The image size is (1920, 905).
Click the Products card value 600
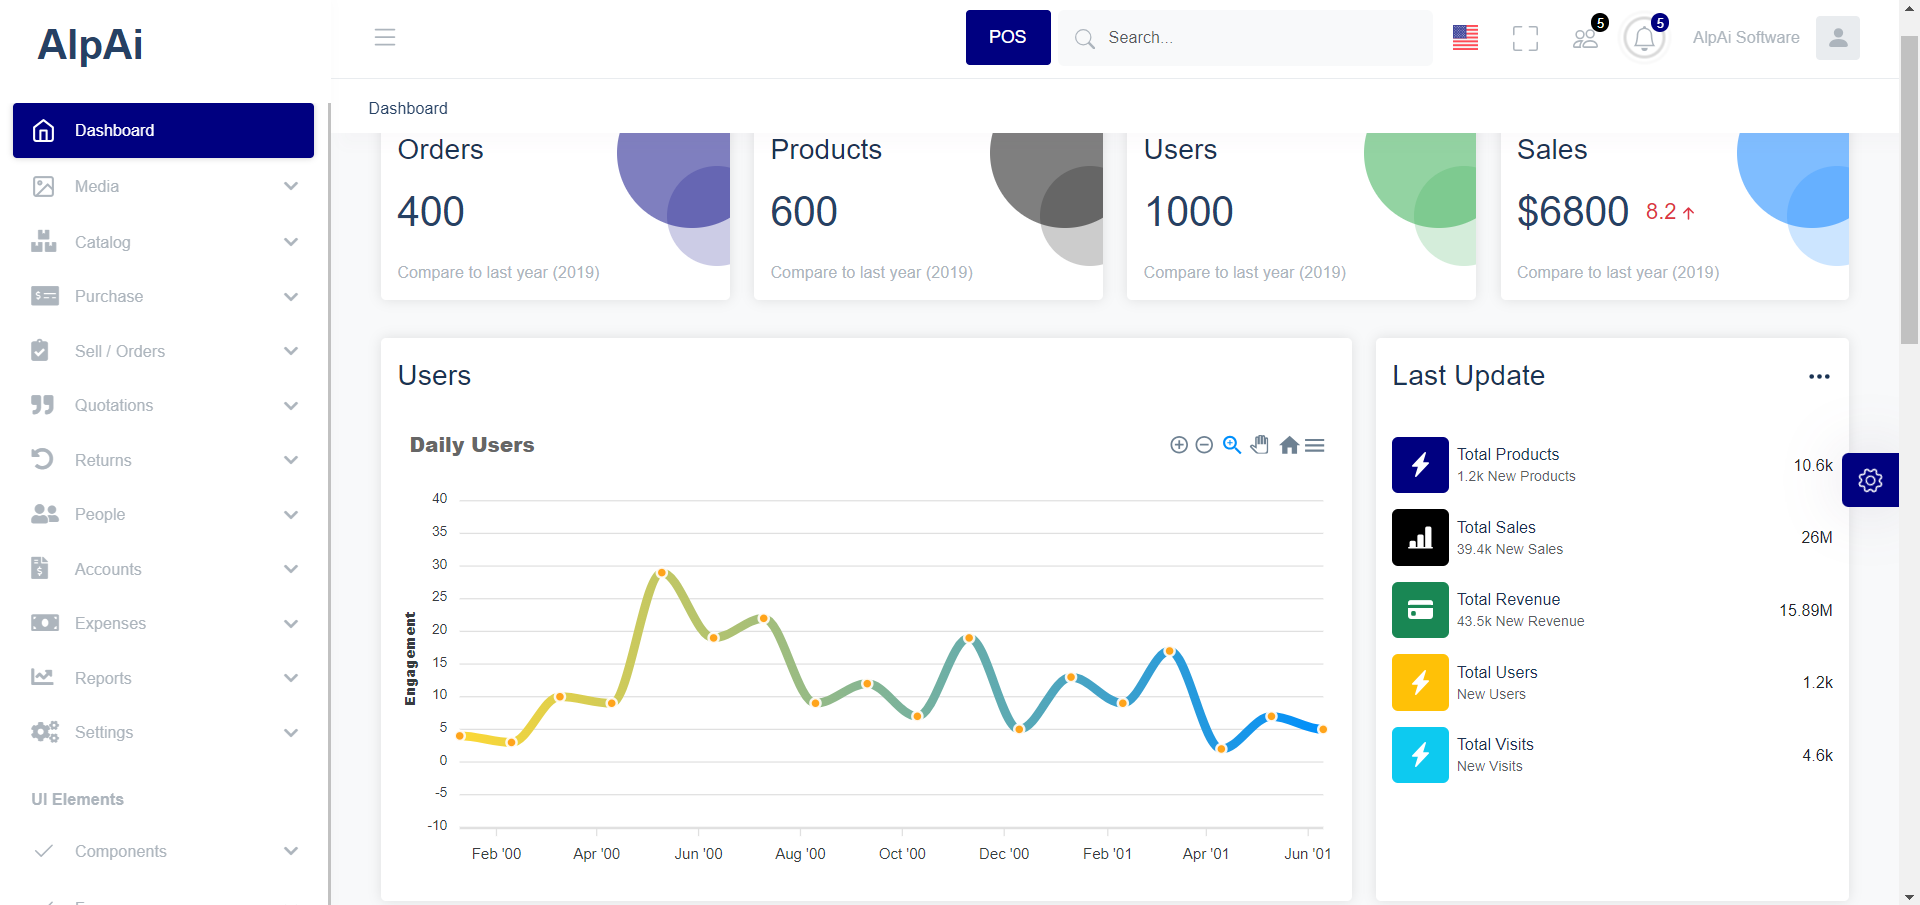click(804, 212)
